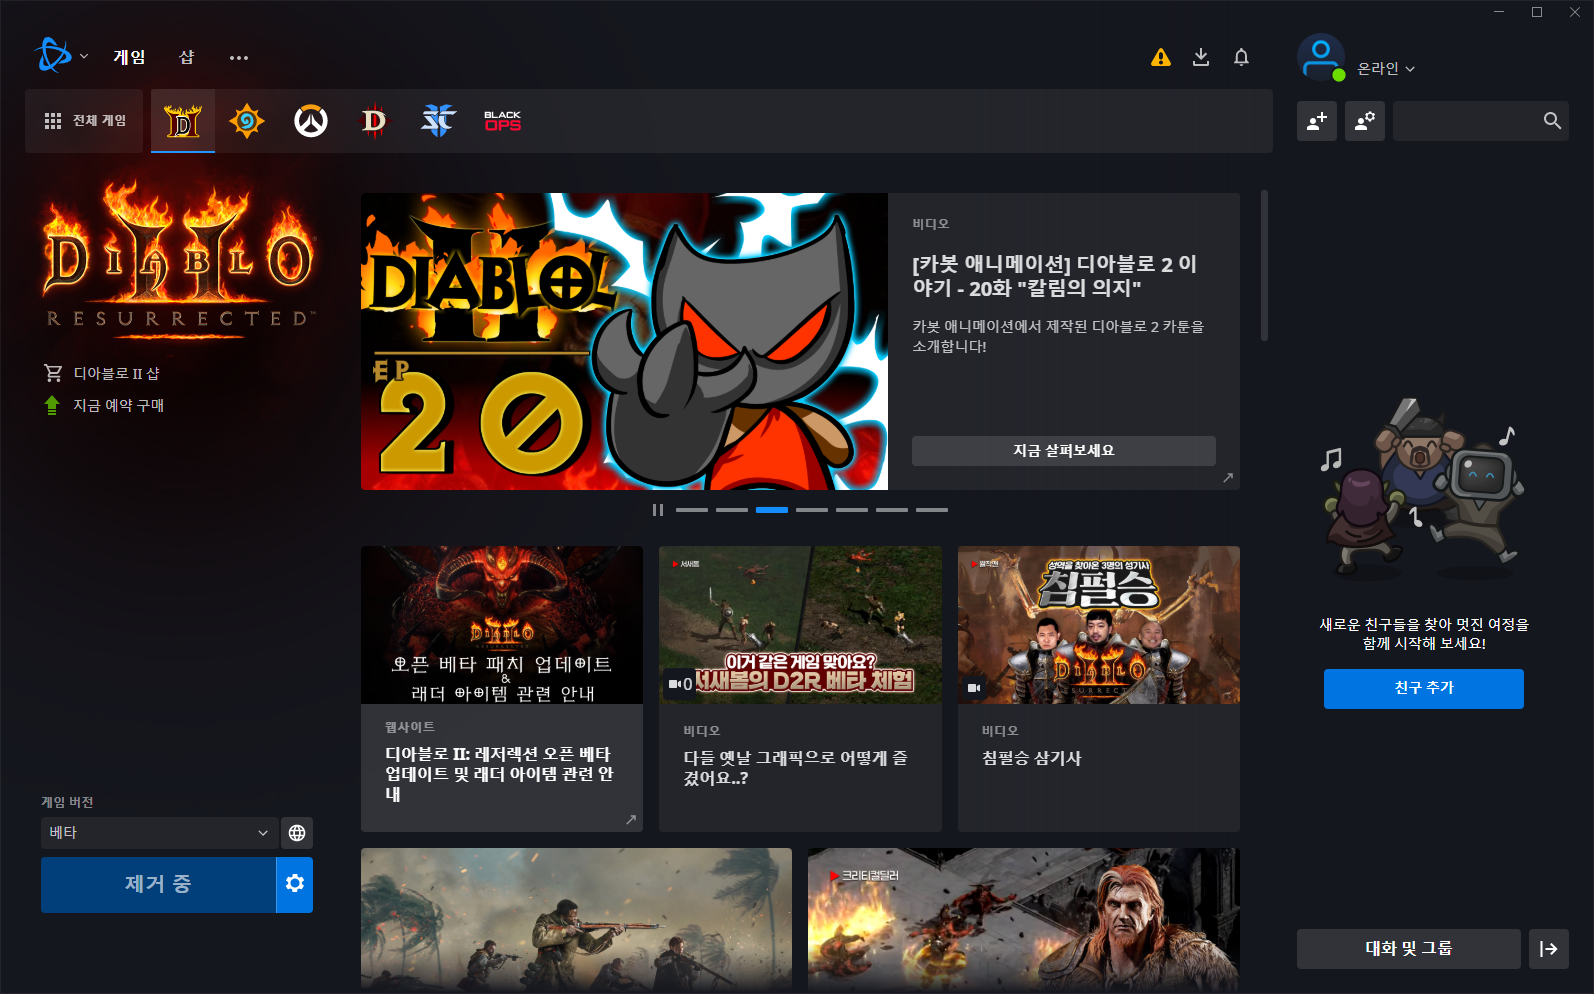This screenshot has height=994, width=1594.
Task: Select the StarCraft II game icon
Action: click(438, 121)
